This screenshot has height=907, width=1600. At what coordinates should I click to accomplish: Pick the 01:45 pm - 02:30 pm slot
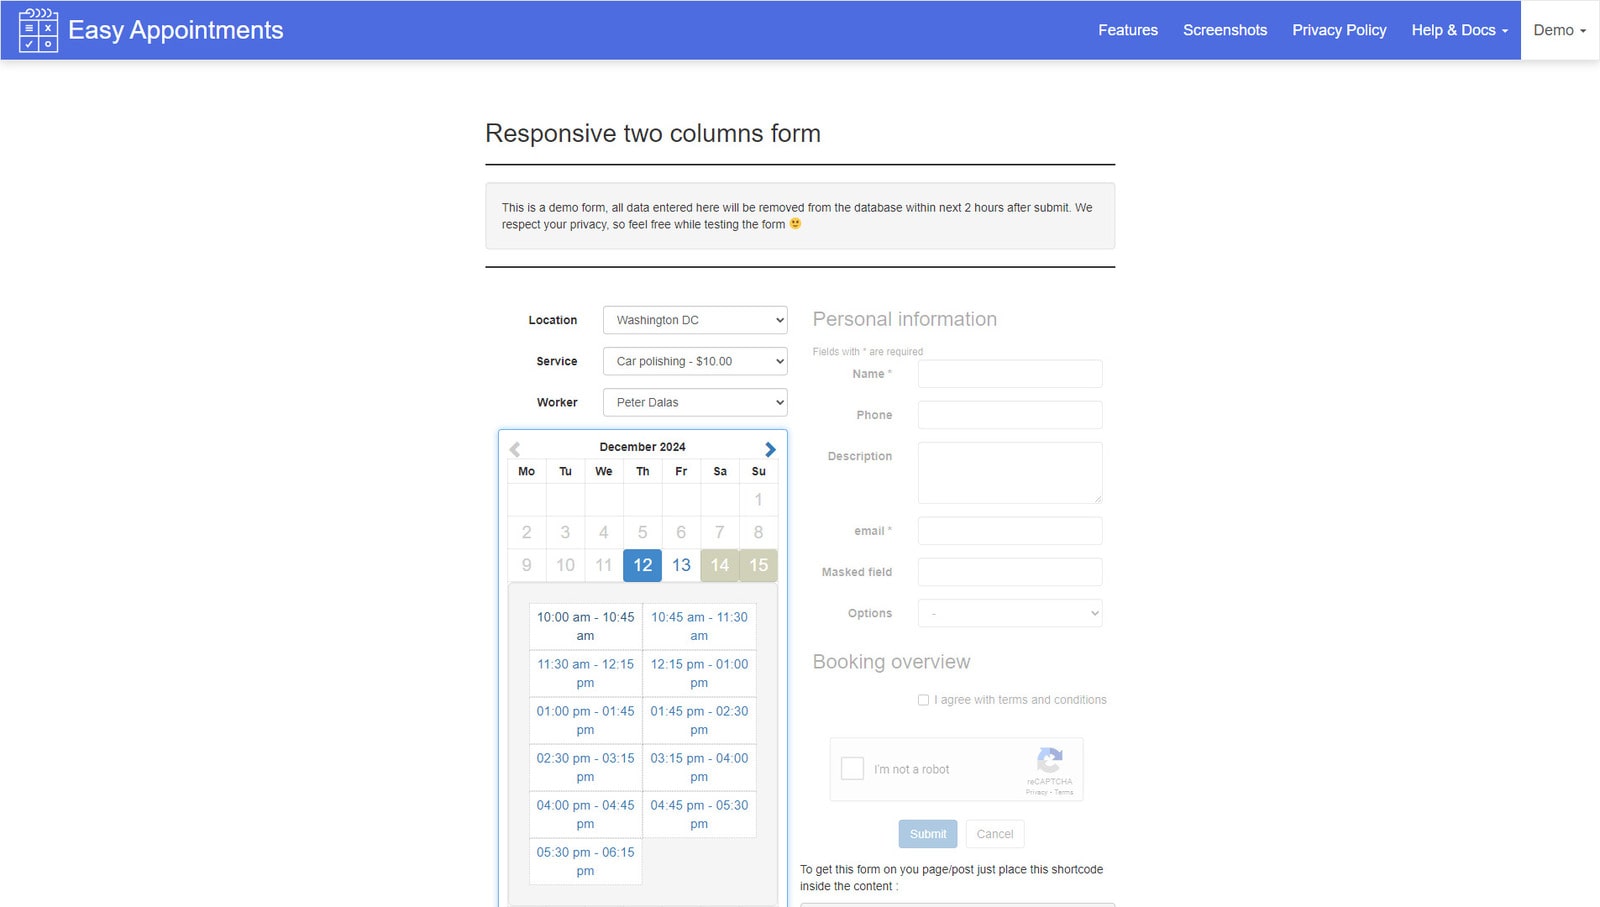coord(699,720)
